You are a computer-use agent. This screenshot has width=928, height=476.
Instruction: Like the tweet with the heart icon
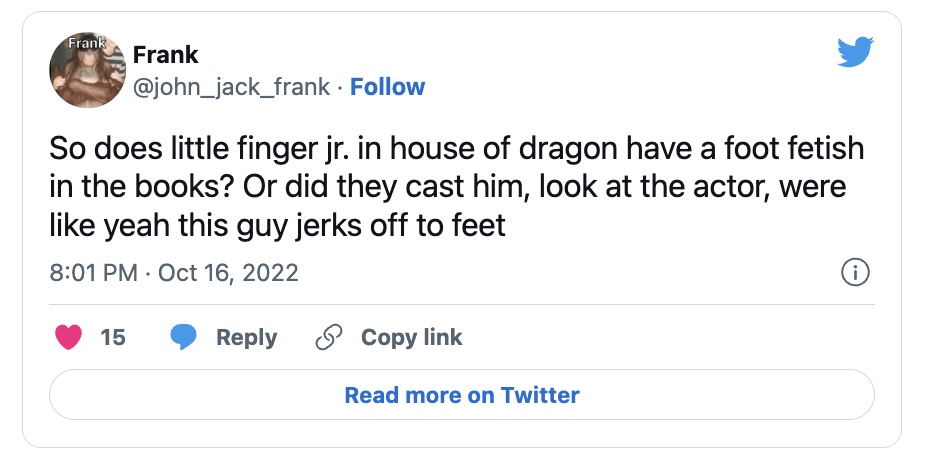click(x=68, y=337)
